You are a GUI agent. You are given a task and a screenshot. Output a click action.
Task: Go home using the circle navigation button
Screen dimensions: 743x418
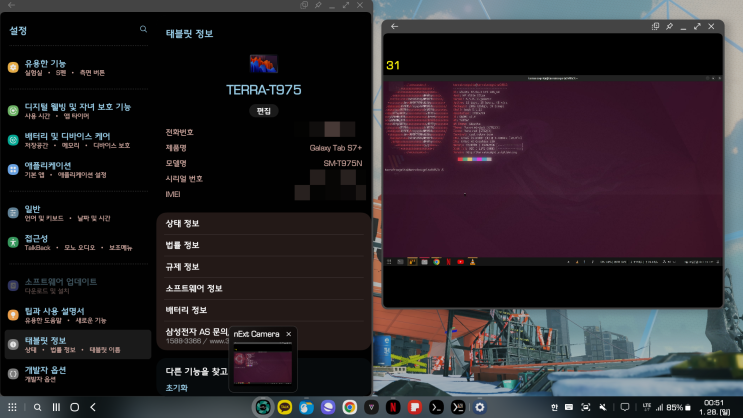[x=74, y=408]
